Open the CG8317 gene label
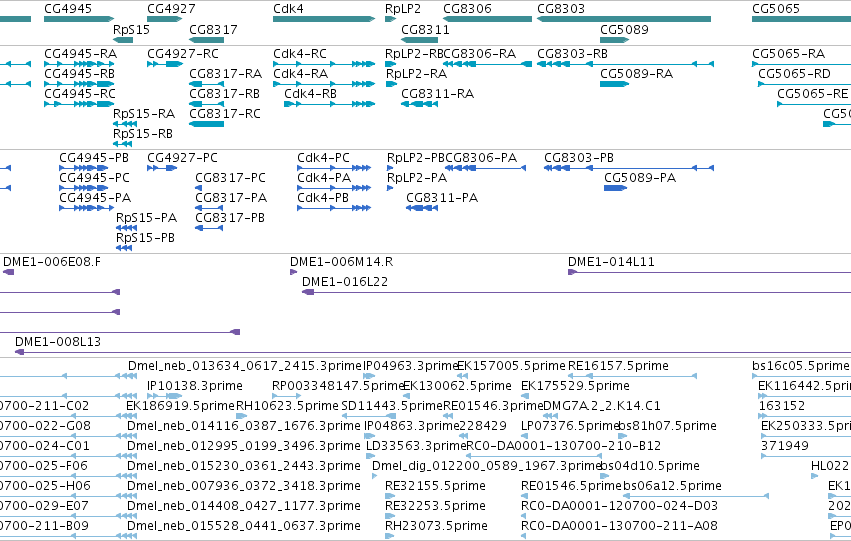851x541 pixels. point(213,29)
